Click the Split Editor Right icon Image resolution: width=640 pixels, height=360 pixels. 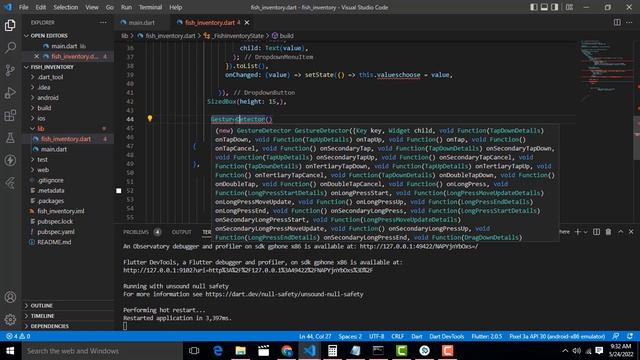(x=617, y=22)
